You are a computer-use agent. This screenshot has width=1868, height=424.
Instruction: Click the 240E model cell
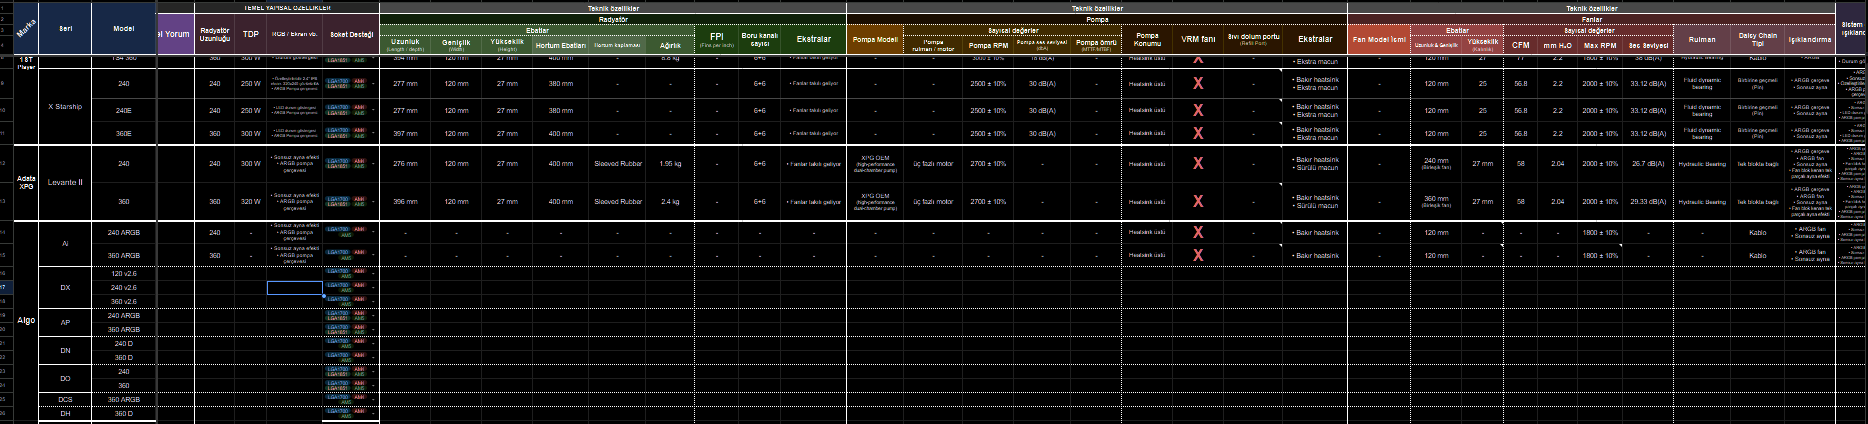(124, 110)
